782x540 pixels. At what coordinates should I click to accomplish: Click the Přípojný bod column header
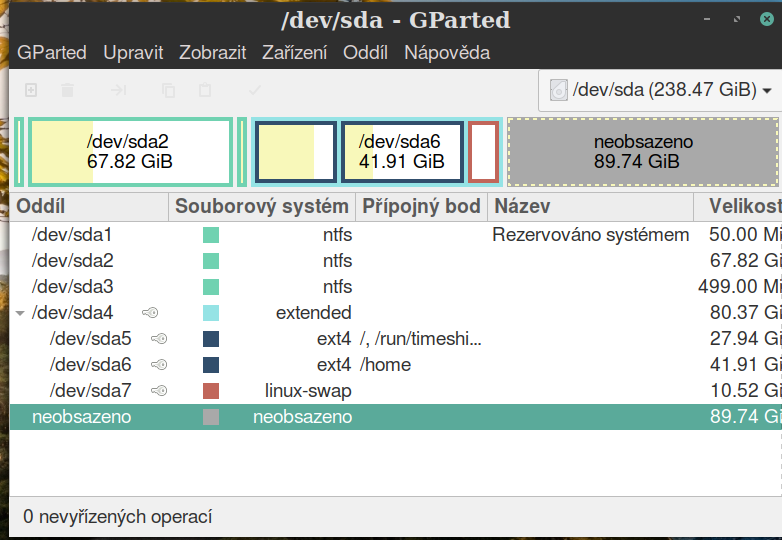421,207
